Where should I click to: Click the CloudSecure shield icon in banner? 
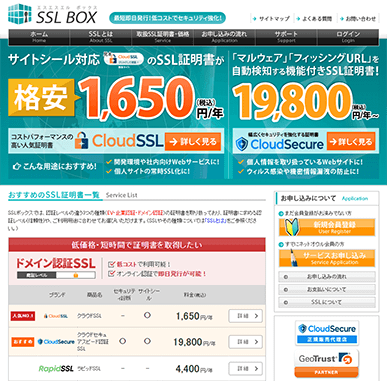coord(242,144)
